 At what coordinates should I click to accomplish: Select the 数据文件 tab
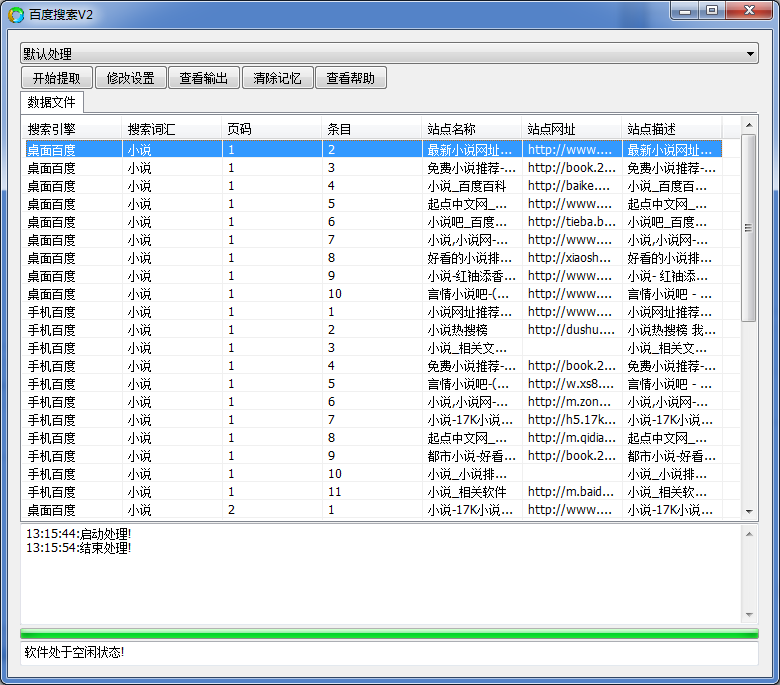(52, 102)
